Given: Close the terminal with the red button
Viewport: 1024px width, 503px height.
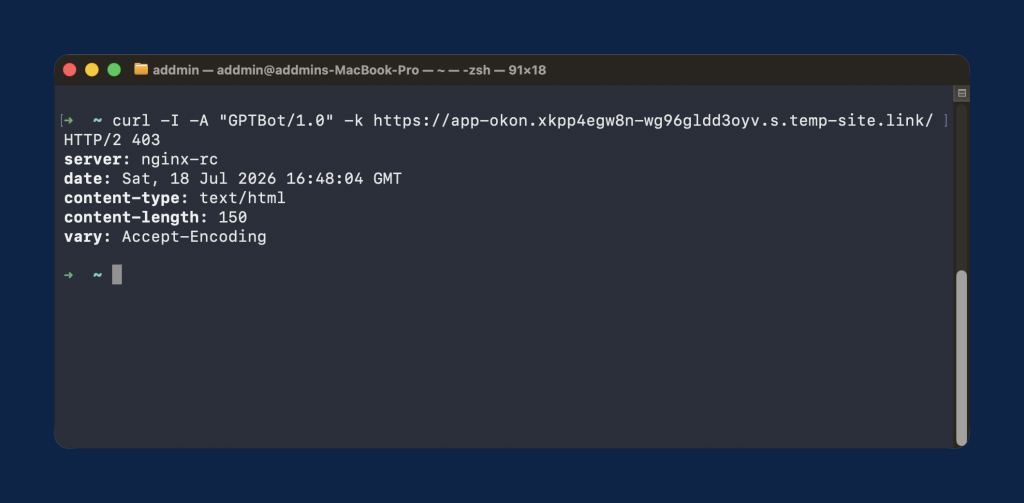Looking at the screenshot, I should click(70, 70).
